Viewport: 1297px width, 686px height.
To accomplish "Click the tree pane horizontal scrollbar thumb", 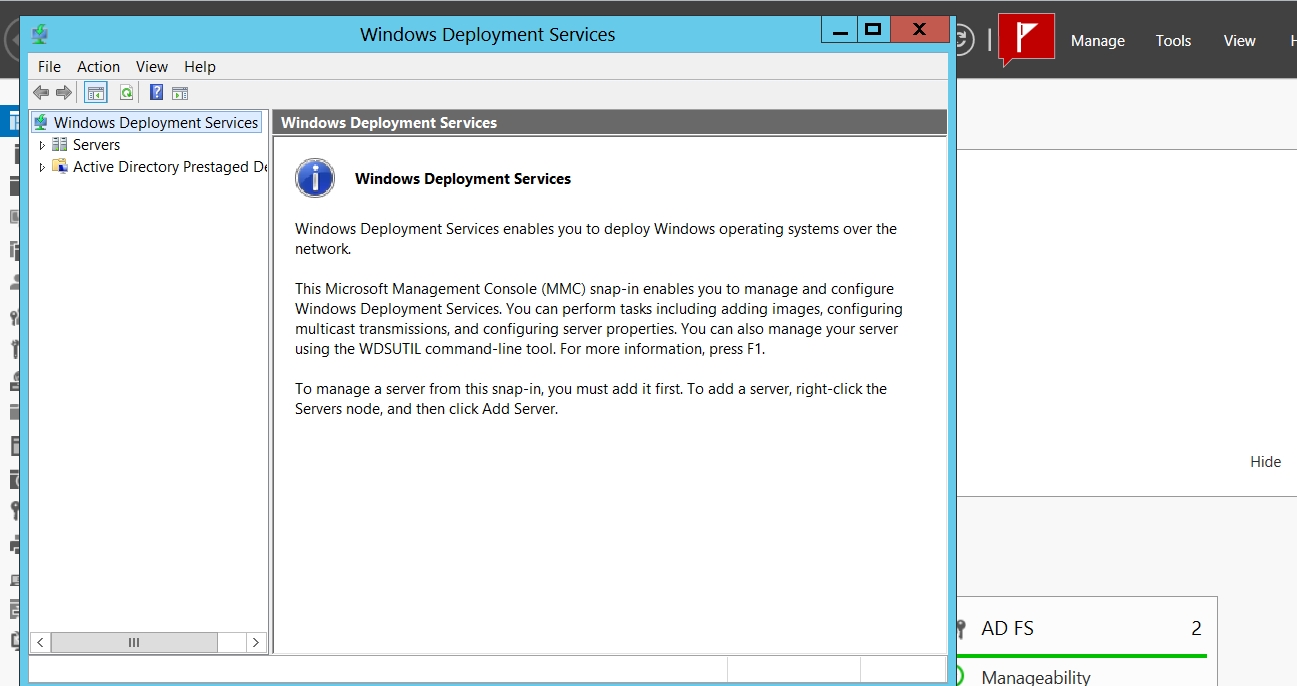I will point(134,642).
